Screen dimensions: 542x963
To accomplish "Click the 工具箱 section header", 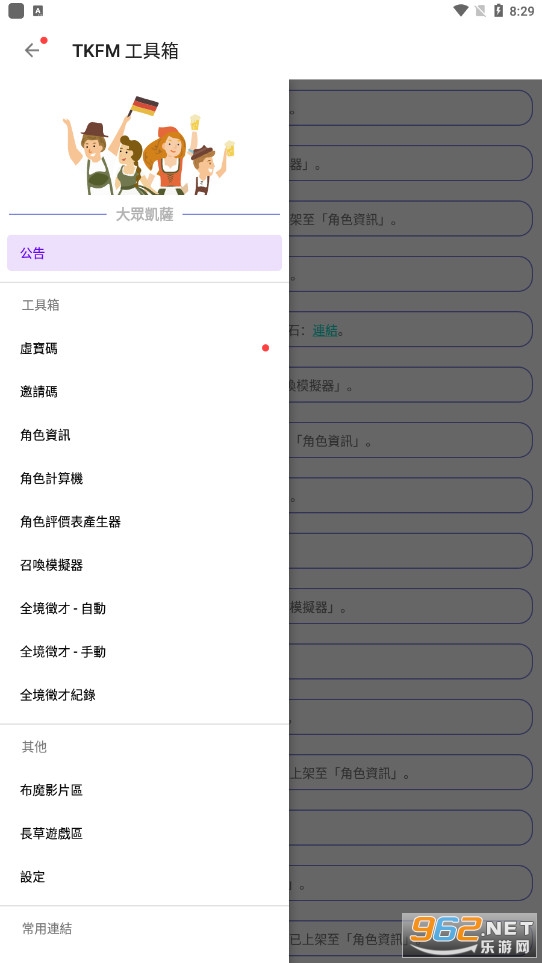I will coord(41,305).
